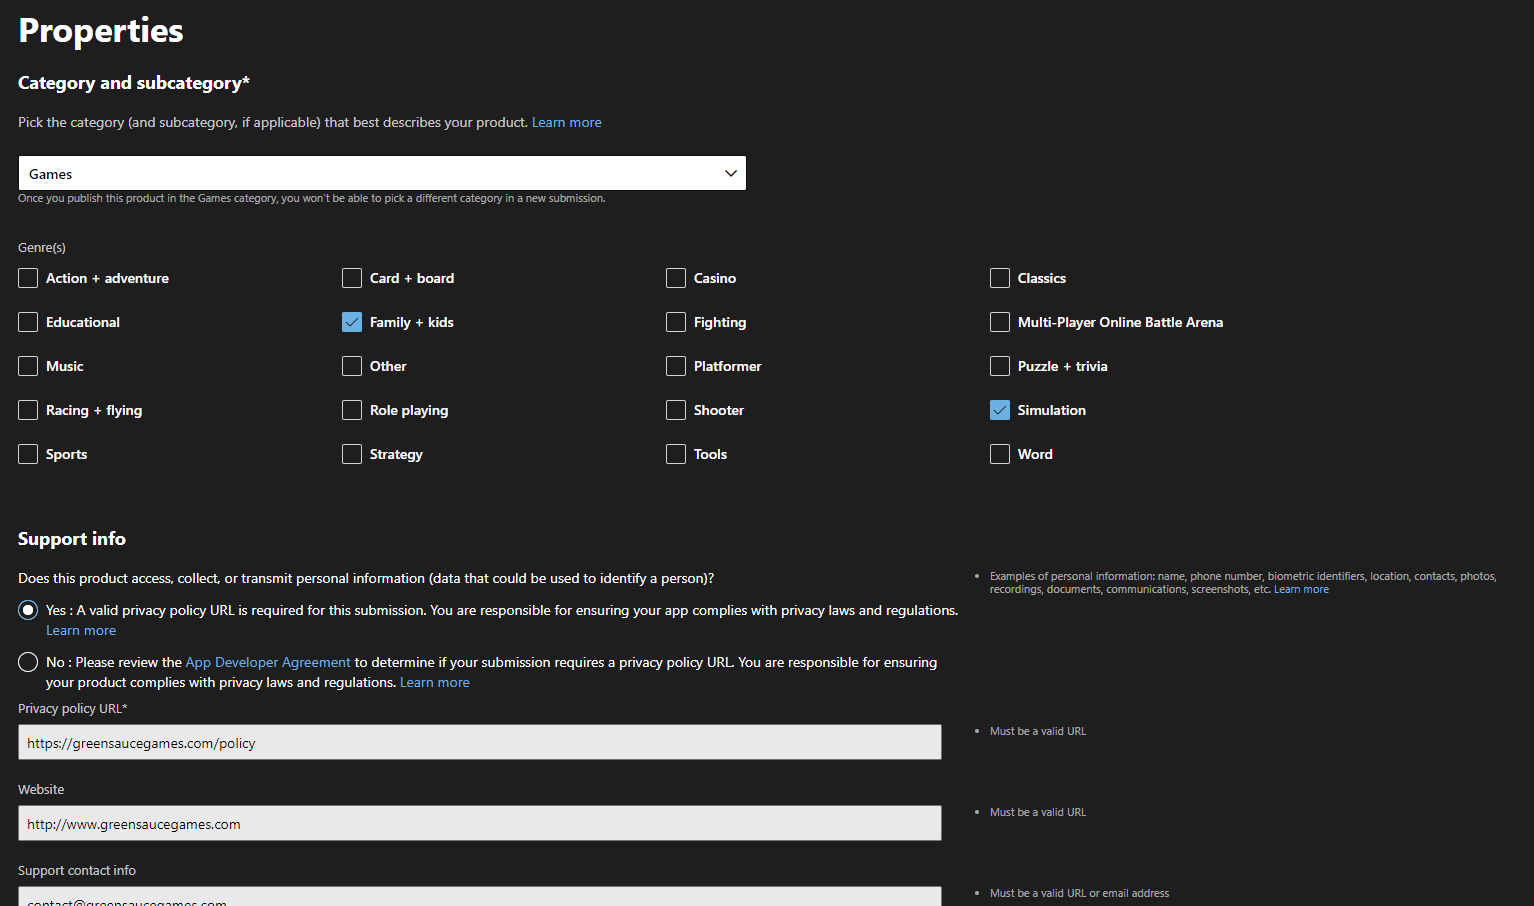
Task: Select Yes for personal information collection
Action: tap(27, 609)
